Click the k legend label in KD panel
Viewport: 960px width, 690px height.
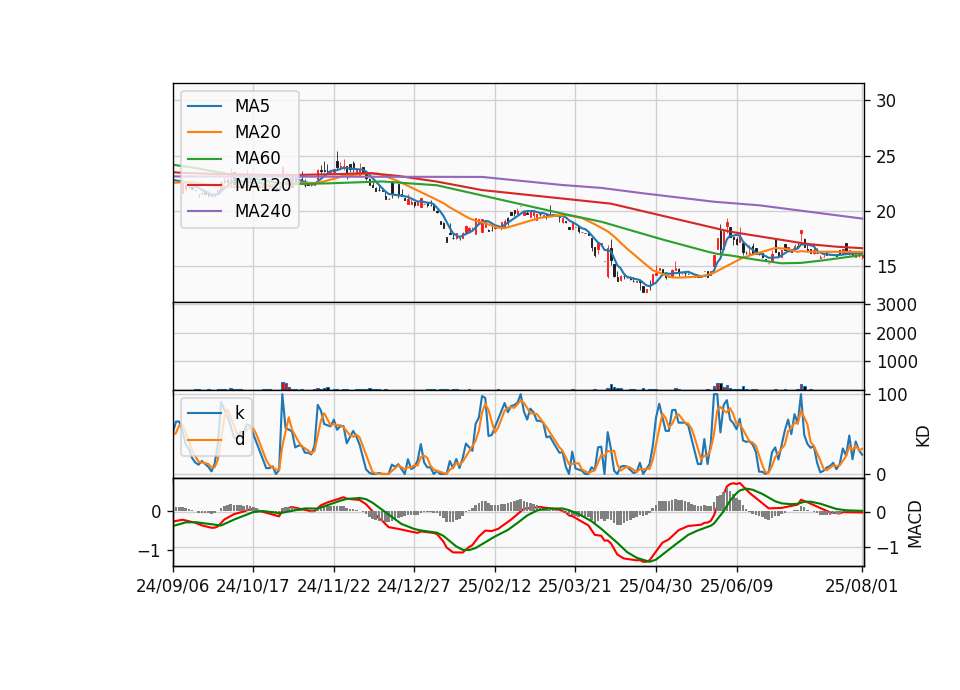pos(239,413)
